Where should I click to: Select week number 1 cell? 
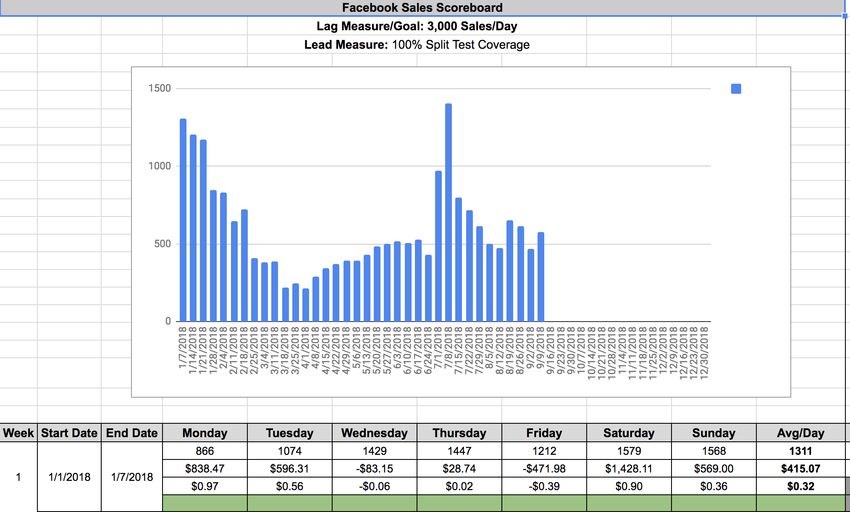click(x=18, y=477)
